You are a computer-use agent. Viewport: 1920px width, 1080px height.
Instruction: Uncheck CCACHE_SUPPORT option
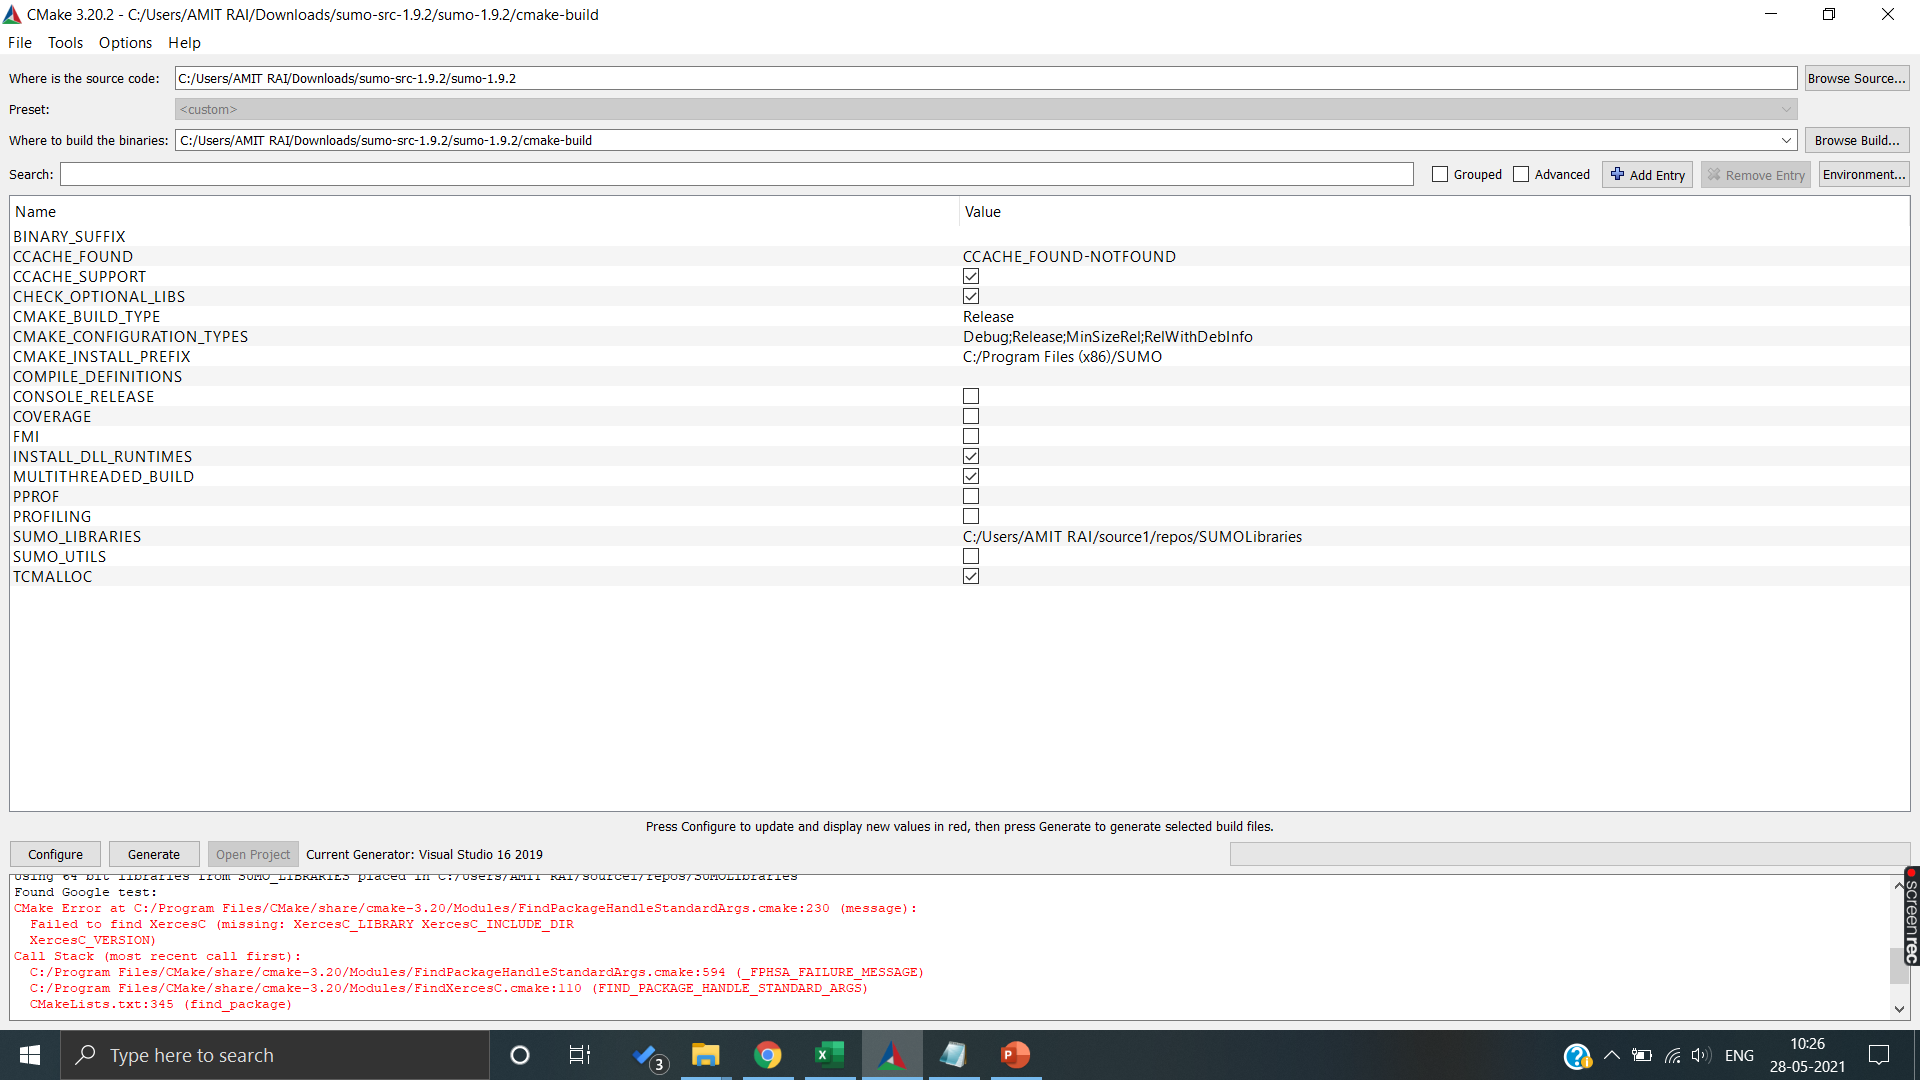pos(971,277)
